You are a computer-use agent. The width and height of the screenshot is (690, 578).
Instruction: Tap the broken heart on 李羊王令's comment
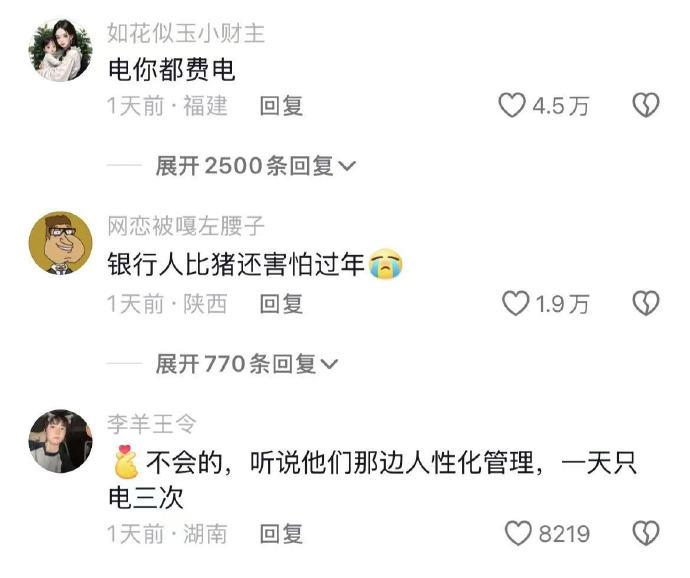point(646,533)
